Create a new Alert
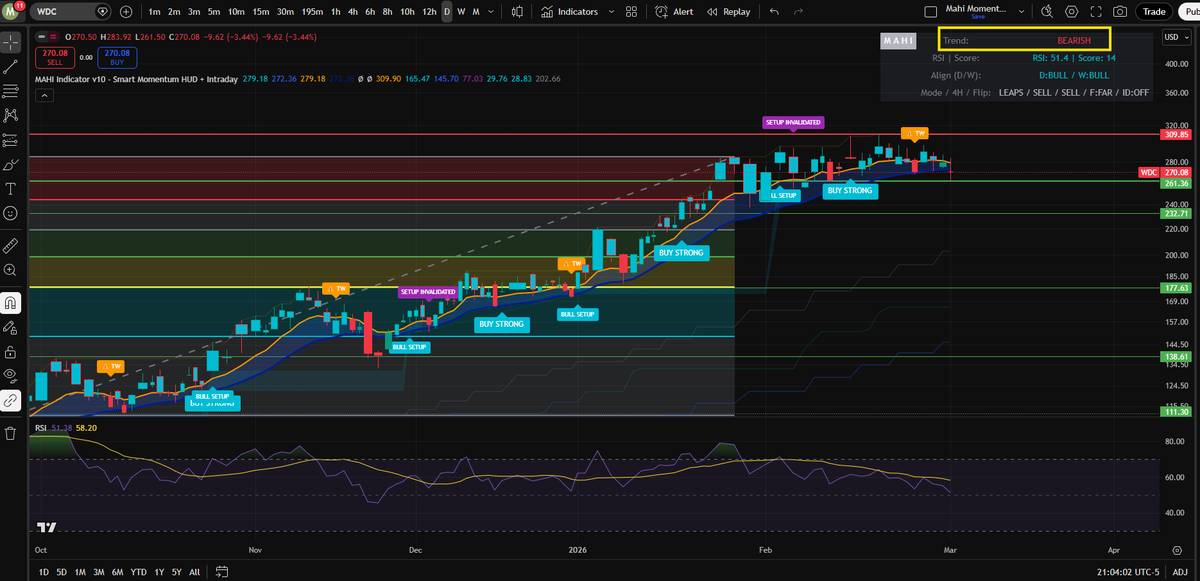This screenshot has height=581, width=1200. point(674,12)
